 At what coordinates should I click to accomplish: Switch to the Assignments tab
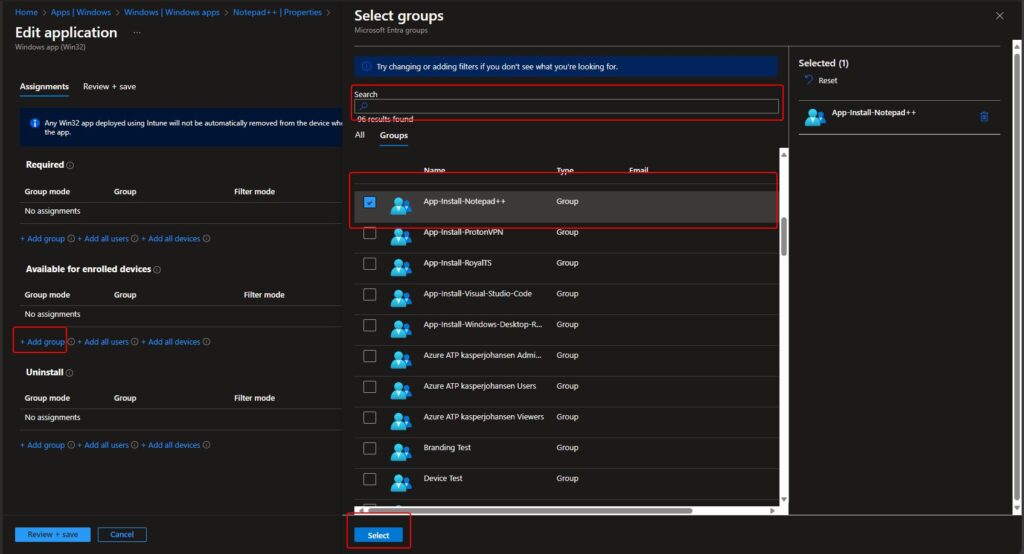click(x=44, y=87)
